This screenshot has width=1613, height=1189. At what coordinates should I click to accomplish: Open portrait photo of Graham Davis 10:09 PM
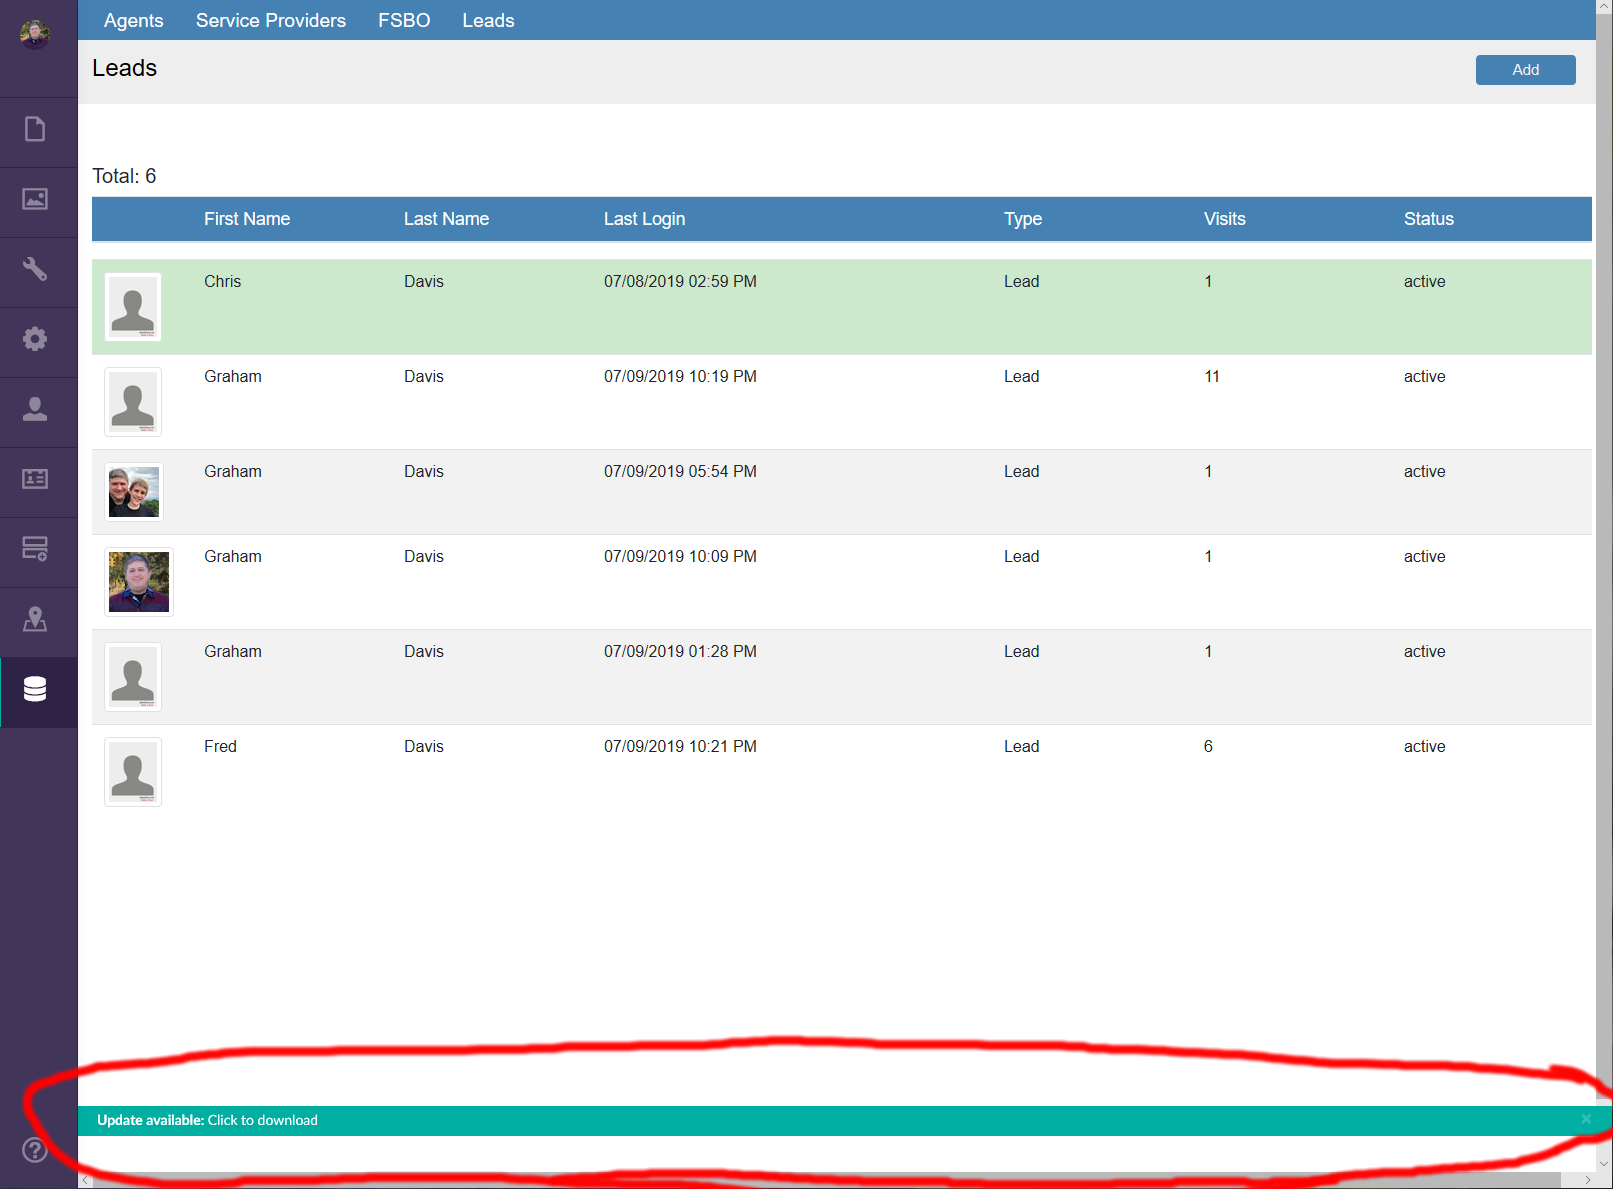click(x=139, y=582)
